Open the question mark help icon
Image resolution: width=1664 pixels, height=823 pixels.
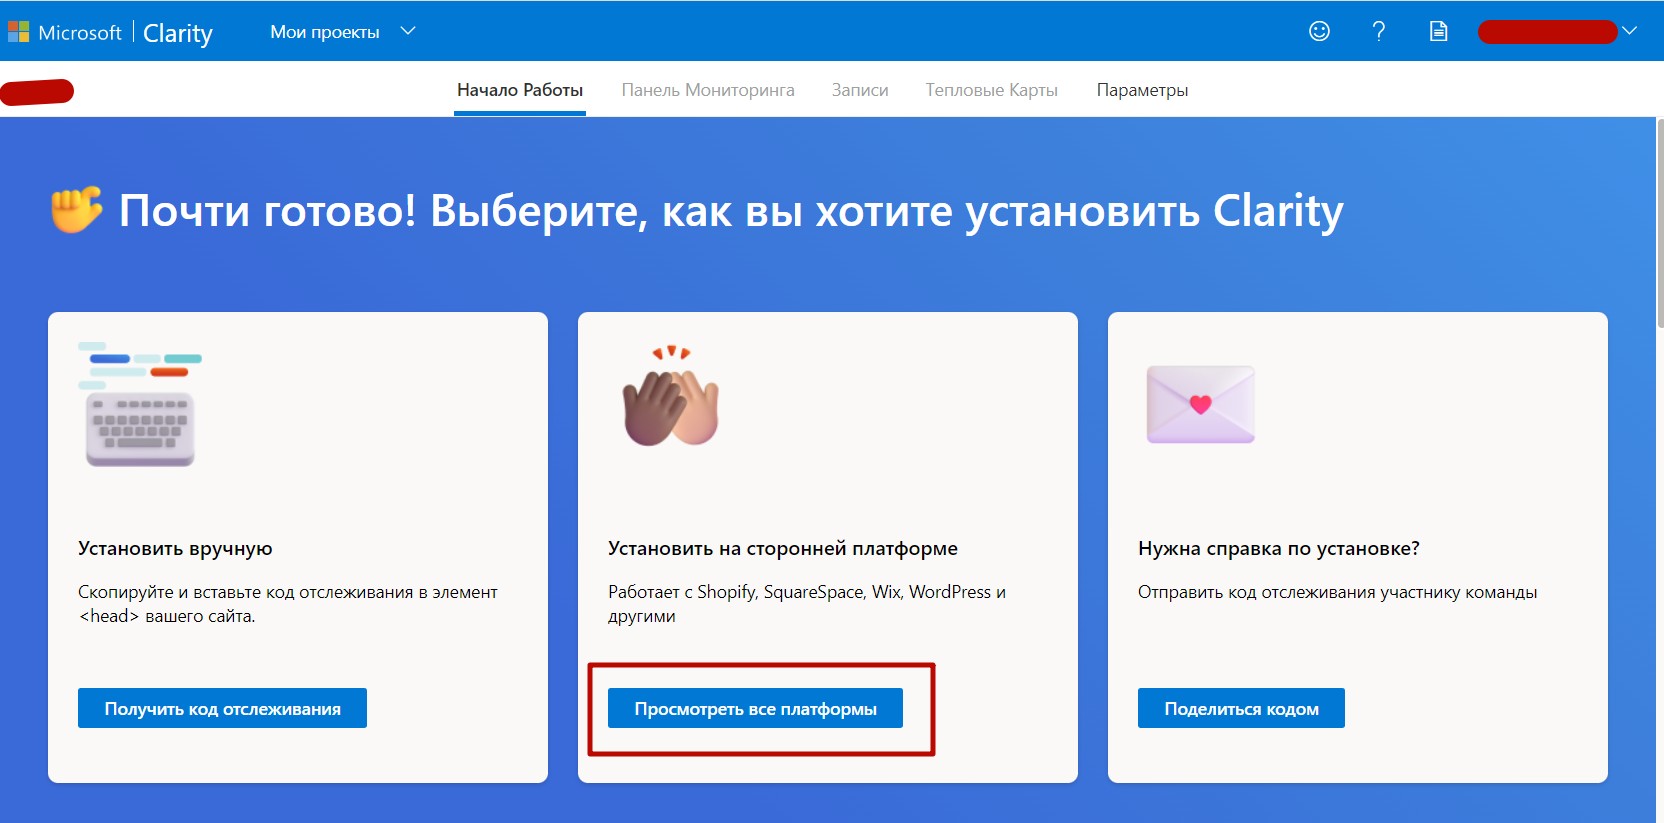(1379, 31)
